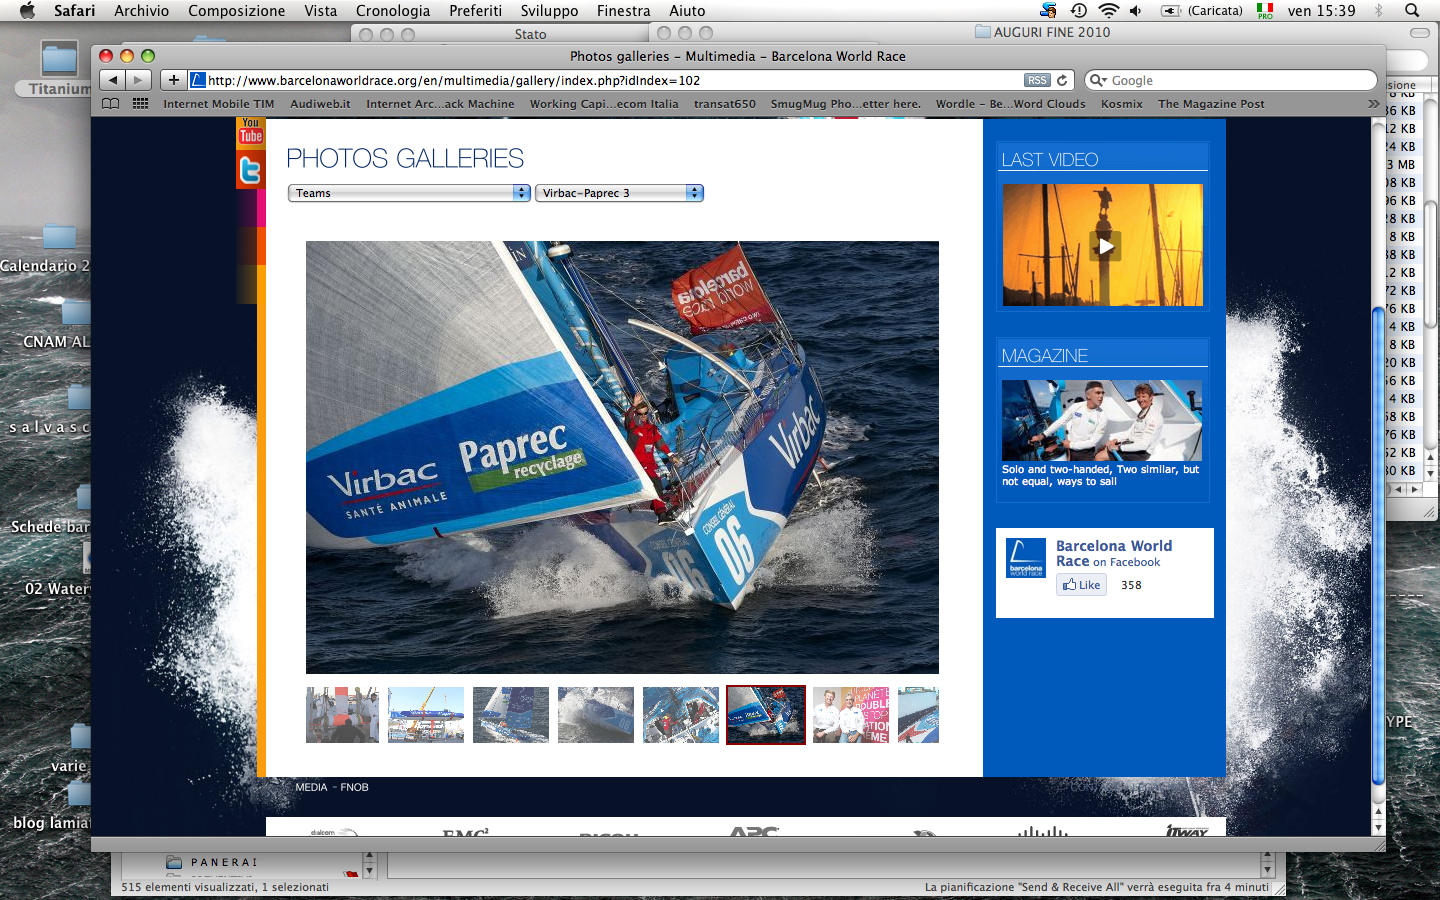The width and height of the screenshot is (1440, 900).
Task: Open the Finestra menu
Action: click(x=623, y=10)
